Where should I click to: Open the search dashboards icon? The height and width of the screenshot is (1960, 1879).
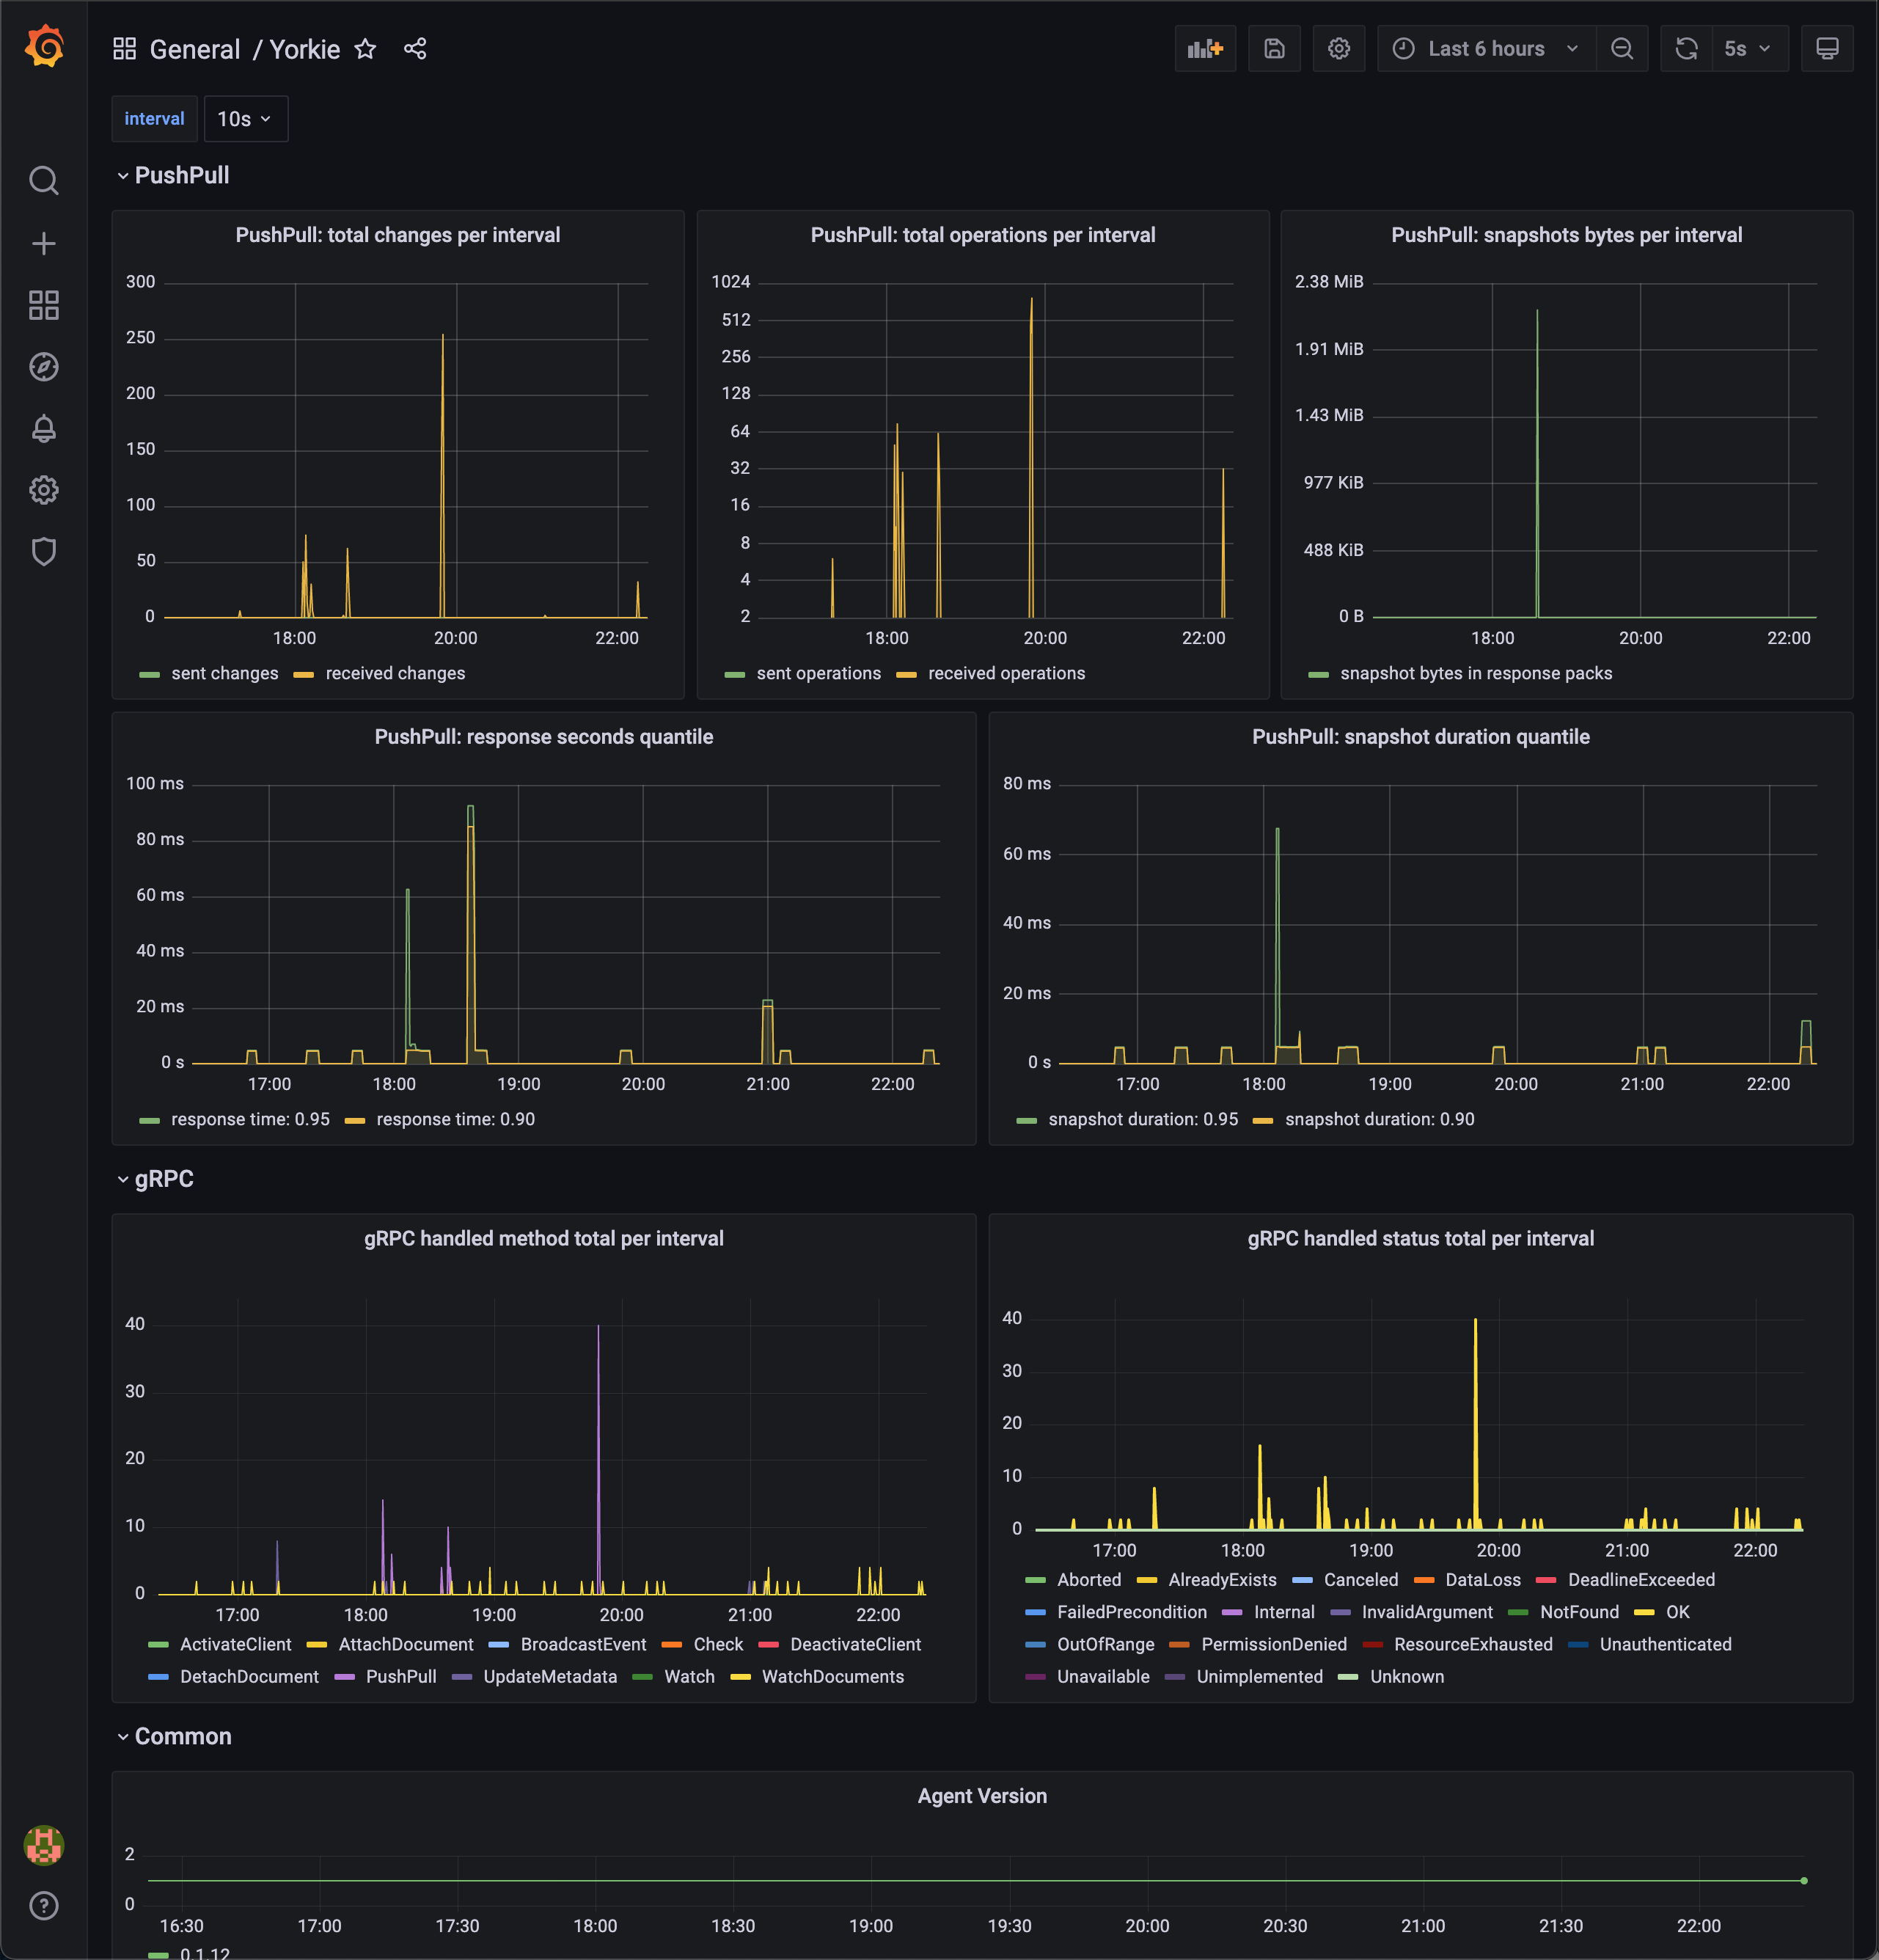[44, 181]
